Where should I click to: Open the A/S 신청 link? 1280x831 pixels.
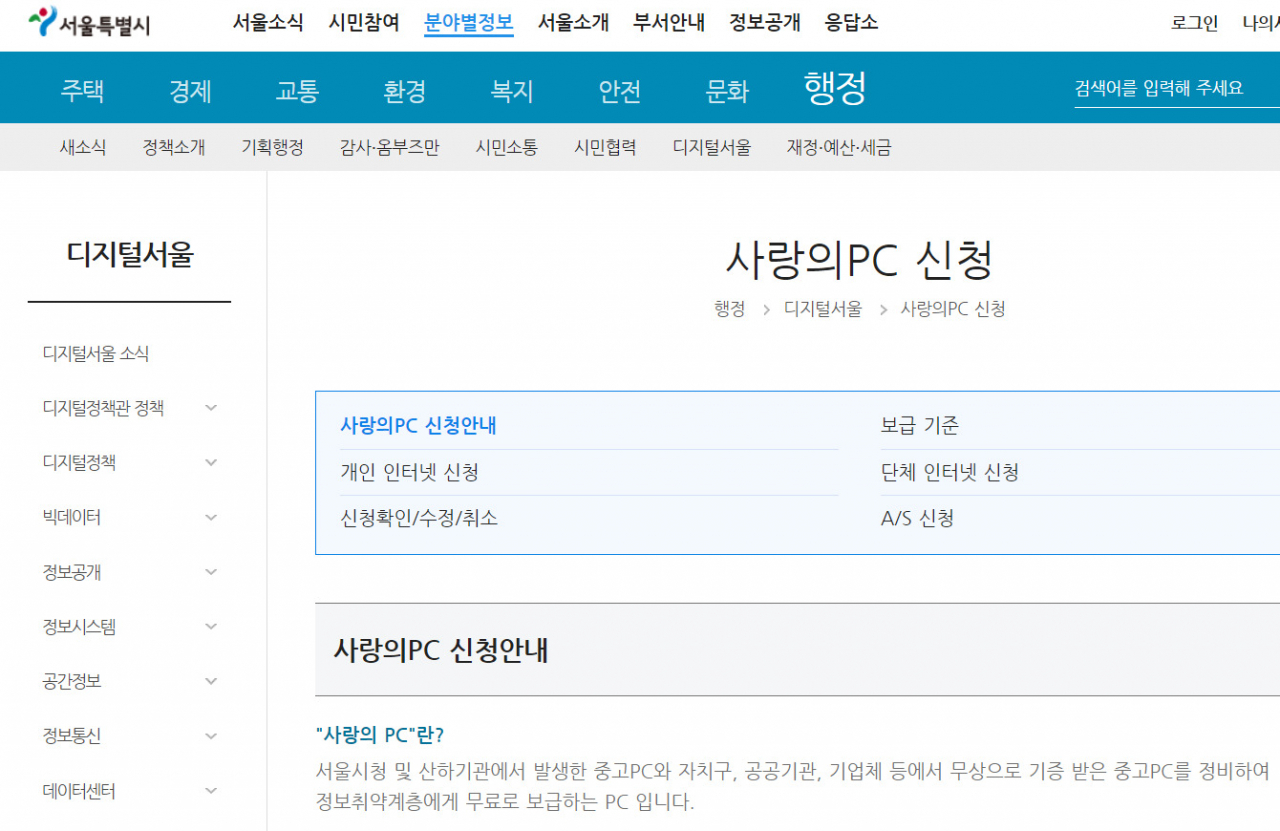(917, 518)
